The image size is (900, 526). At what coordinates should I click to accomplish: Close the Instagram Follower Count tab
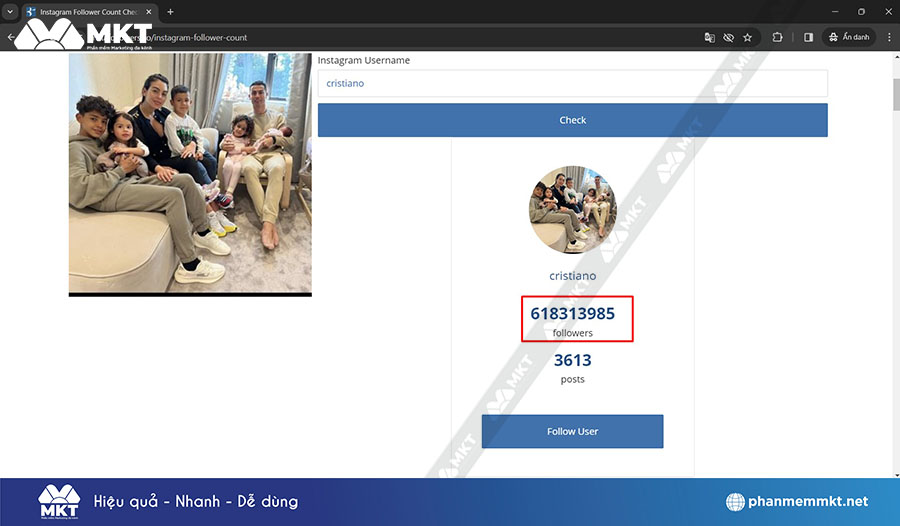click(x=149, y=11)
